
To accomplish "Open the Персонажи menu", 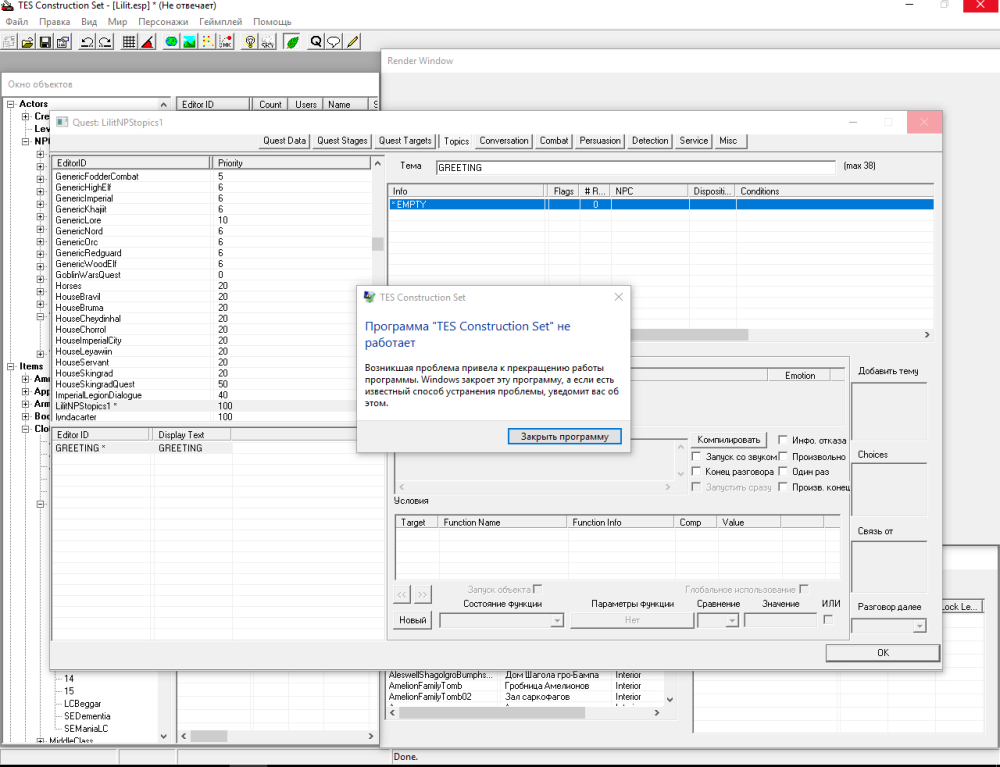I will coord(163,22).
